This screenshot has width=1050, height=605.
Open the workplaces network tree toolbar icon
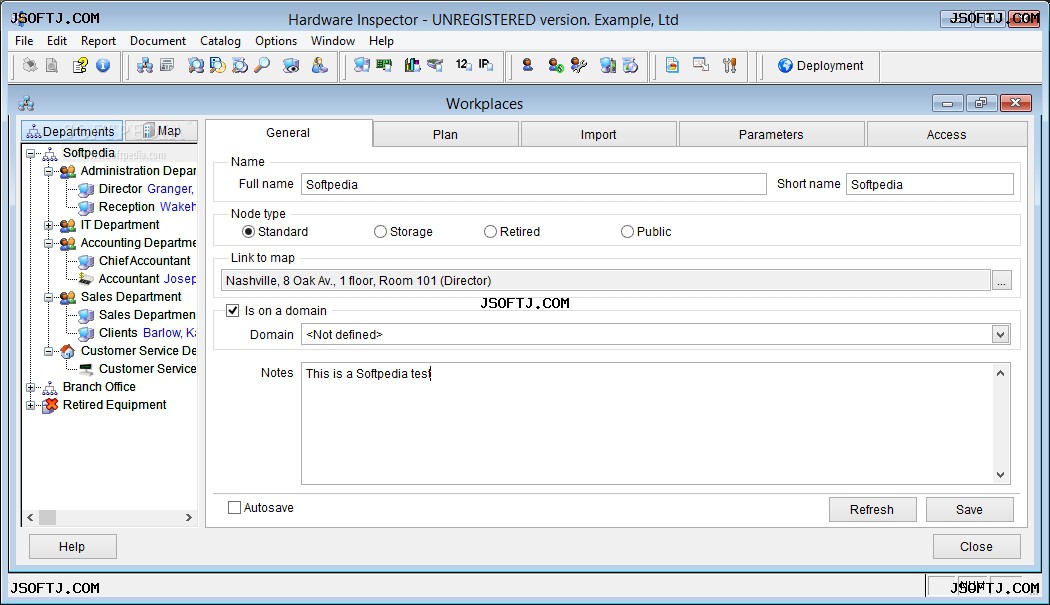[x=145, y=65]
